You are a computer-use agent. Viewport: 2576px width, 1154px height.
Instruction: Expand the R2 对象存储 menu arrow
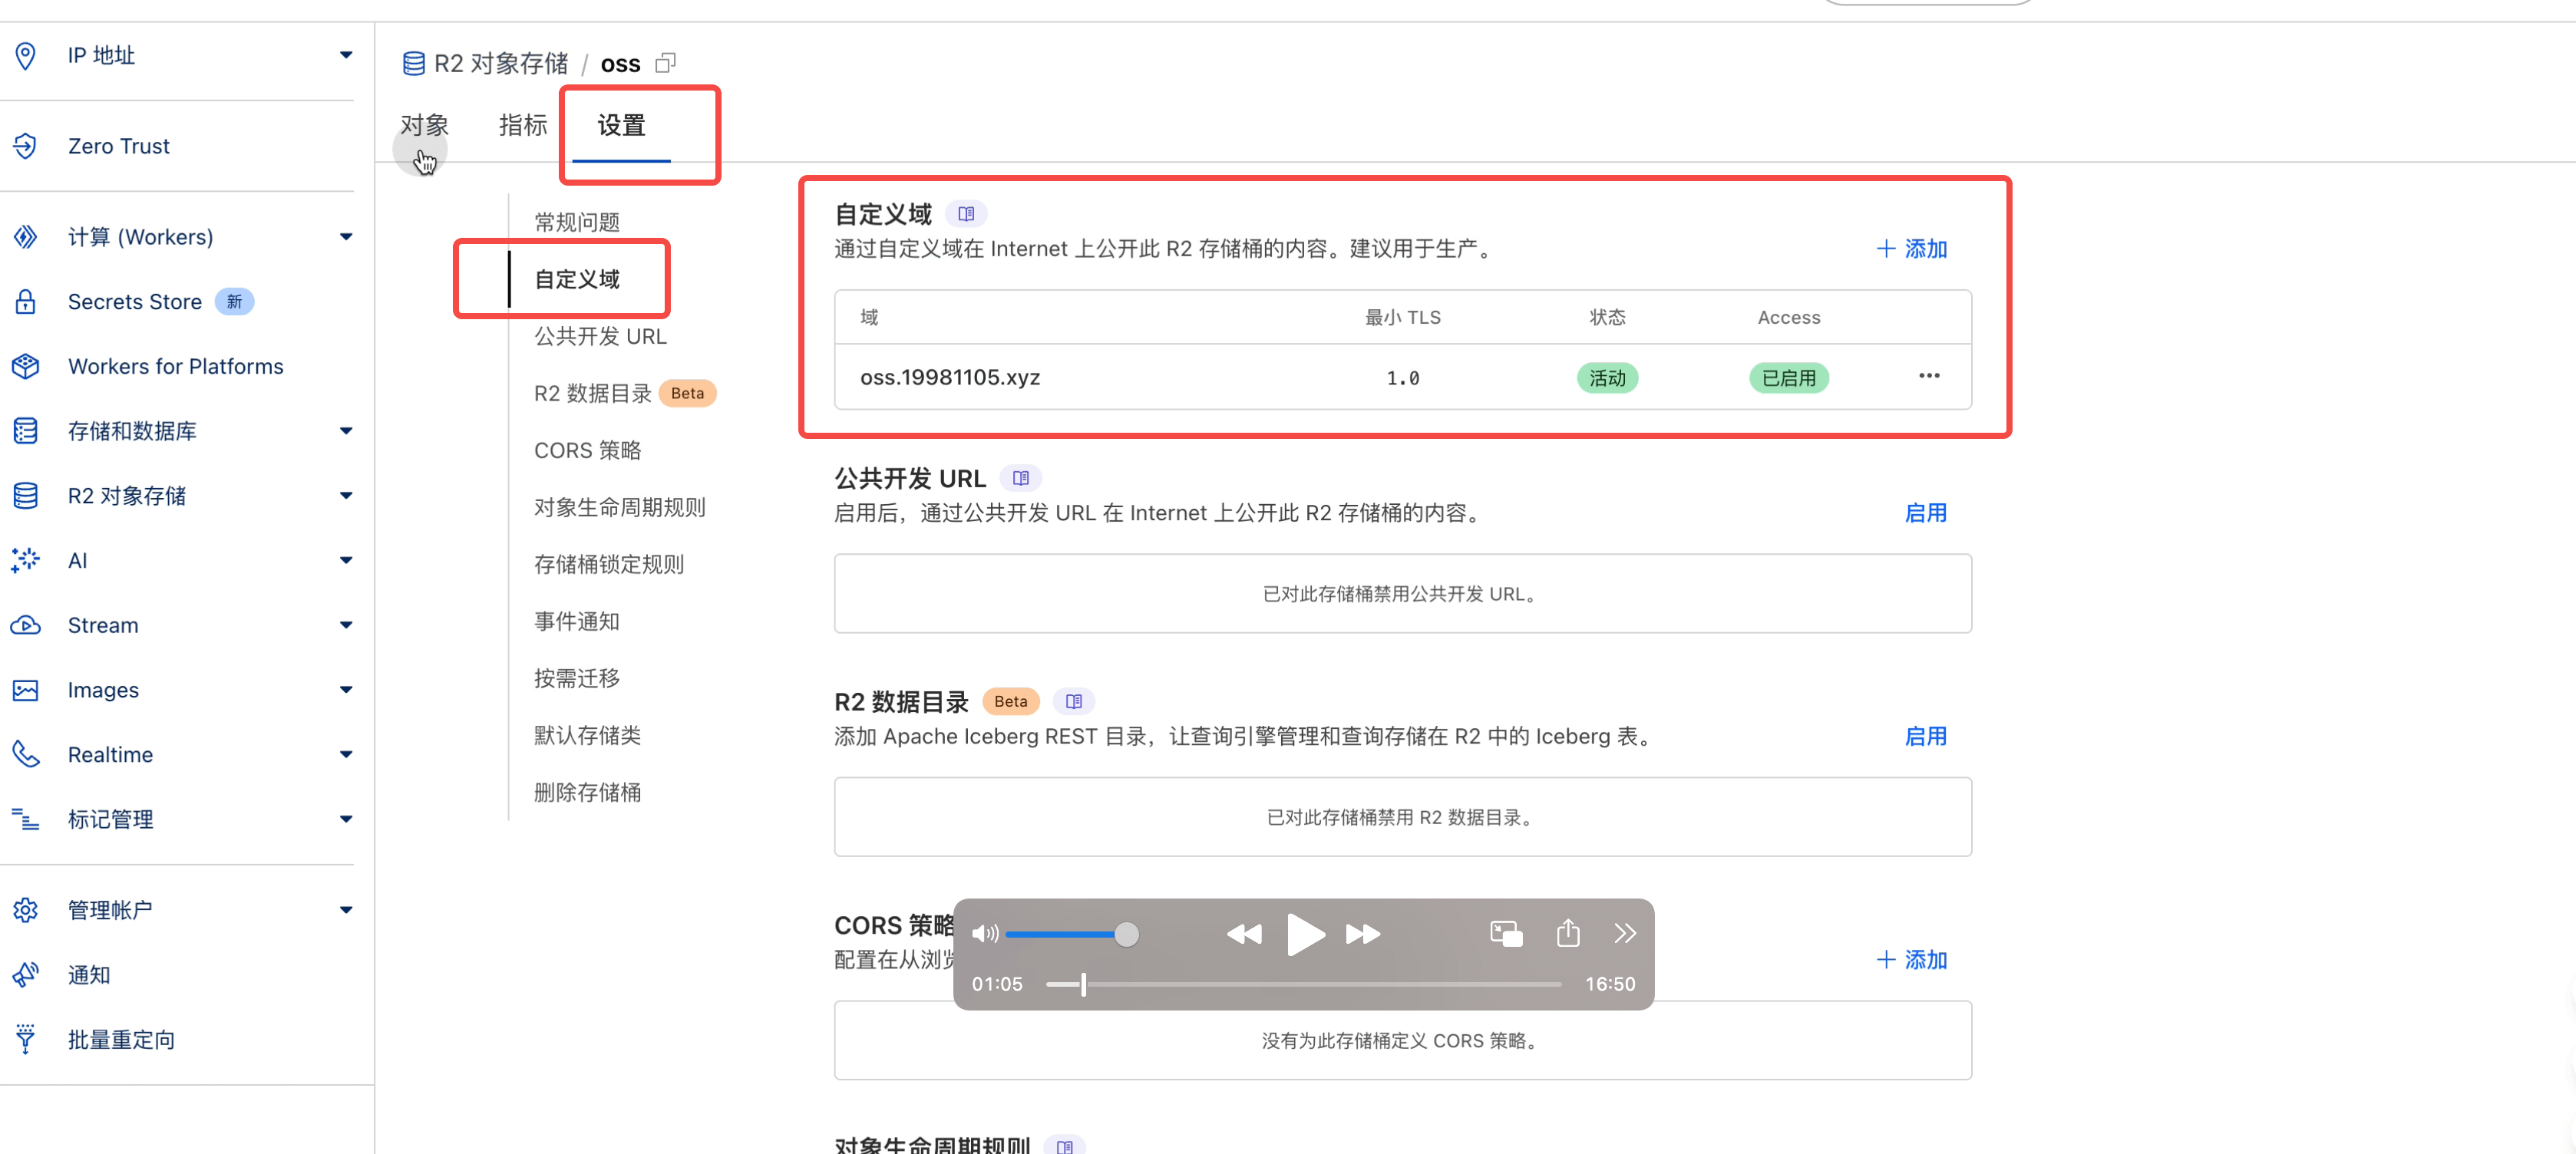pos(346,496)
